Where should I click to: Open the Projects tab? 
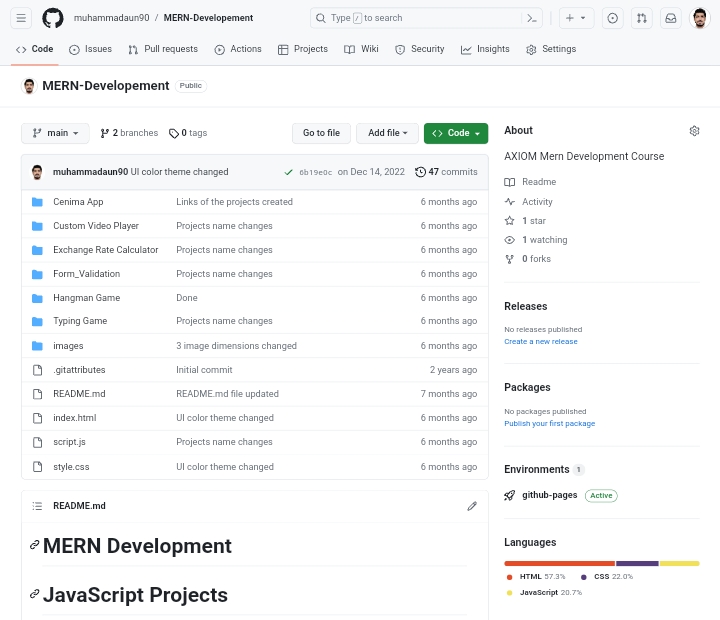click(x=303, y=49)
